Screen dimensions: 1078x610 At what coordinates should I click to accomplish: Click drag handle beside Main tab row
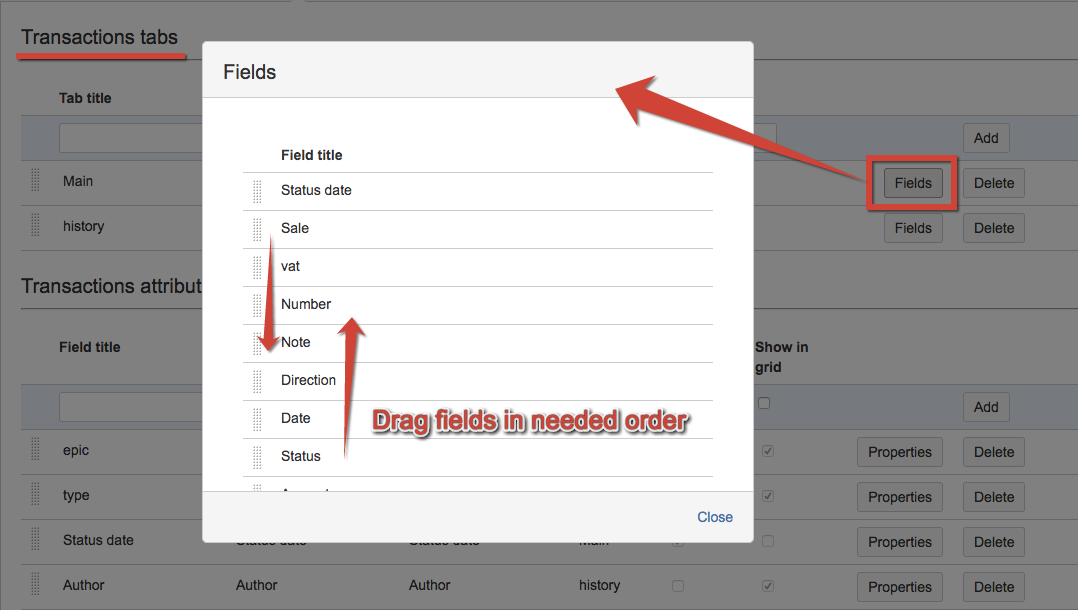[35, 181]
